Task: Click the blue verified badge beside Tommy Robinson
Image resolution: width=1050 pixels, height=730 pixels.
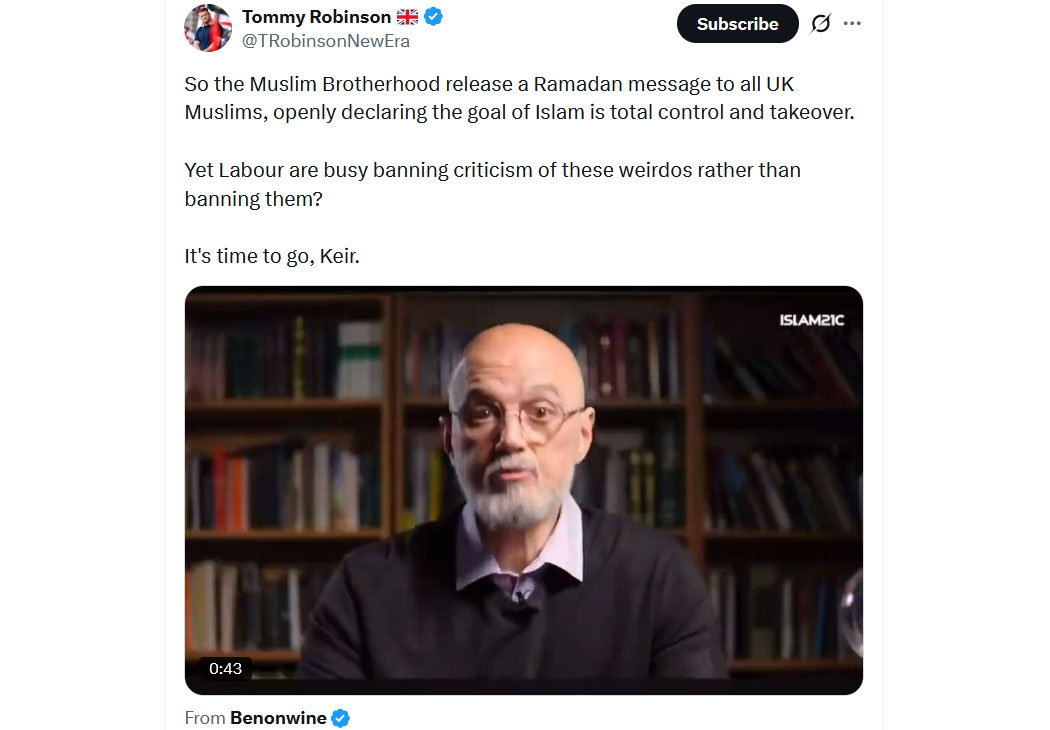Action: pyautogui.click(x=434, y=17)
